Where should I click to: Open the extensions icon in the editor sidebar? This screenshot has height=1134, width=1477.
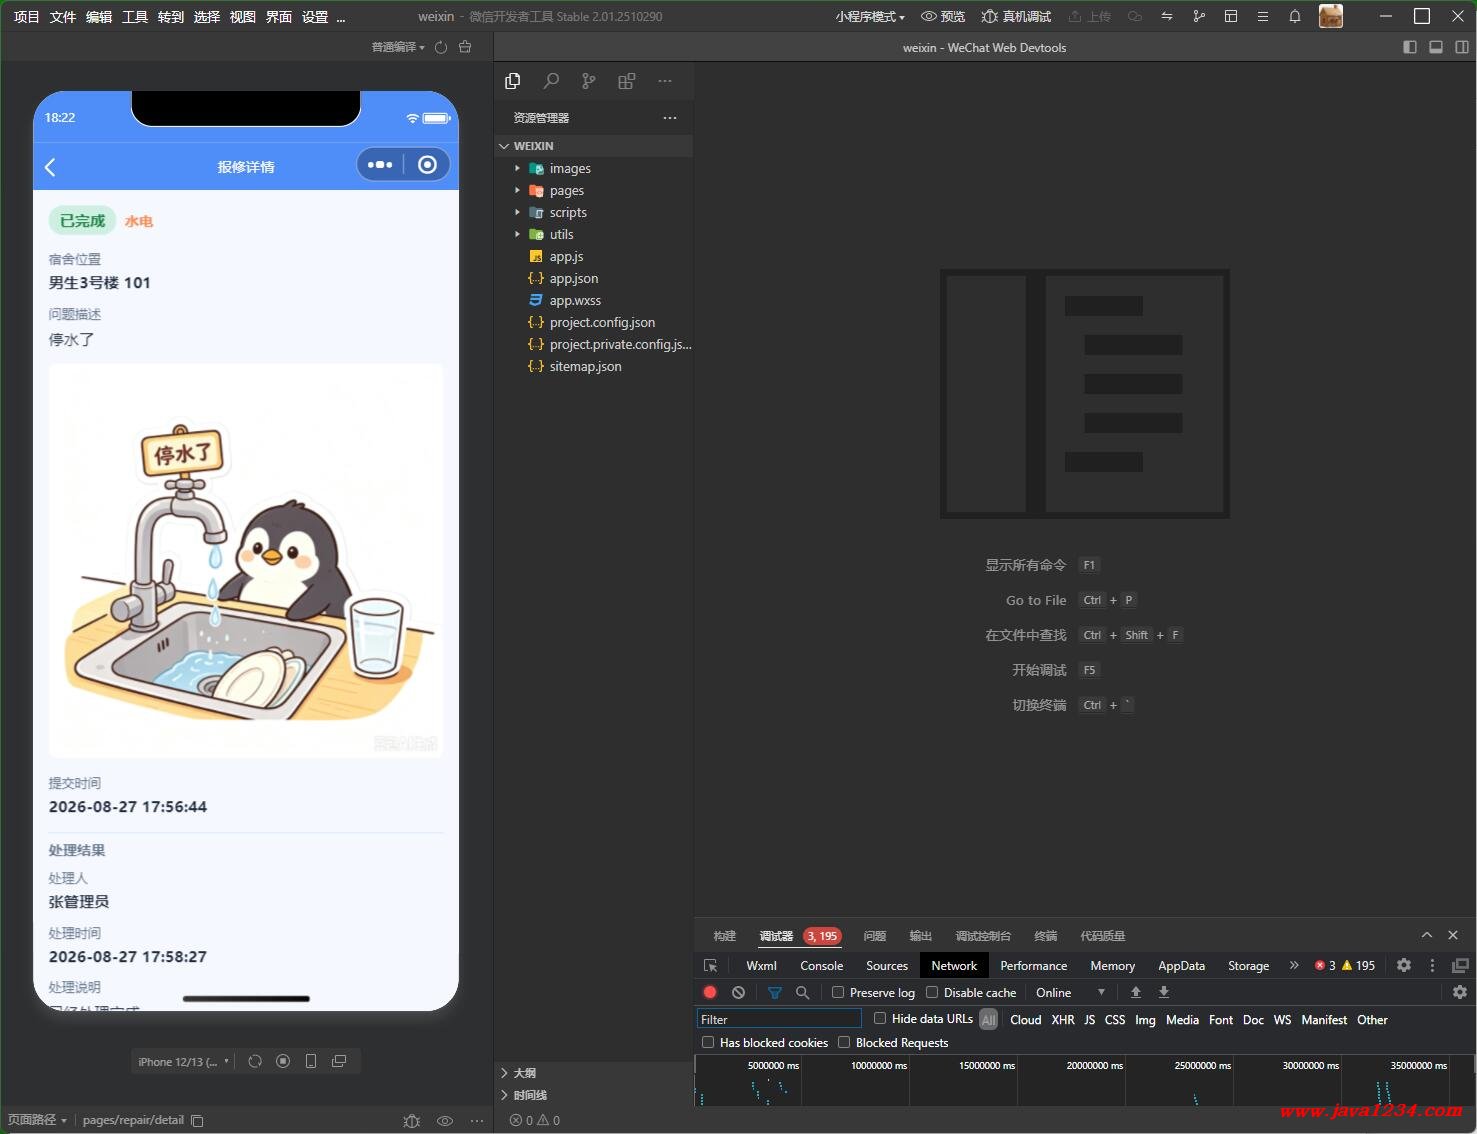[x=627, y=81]
